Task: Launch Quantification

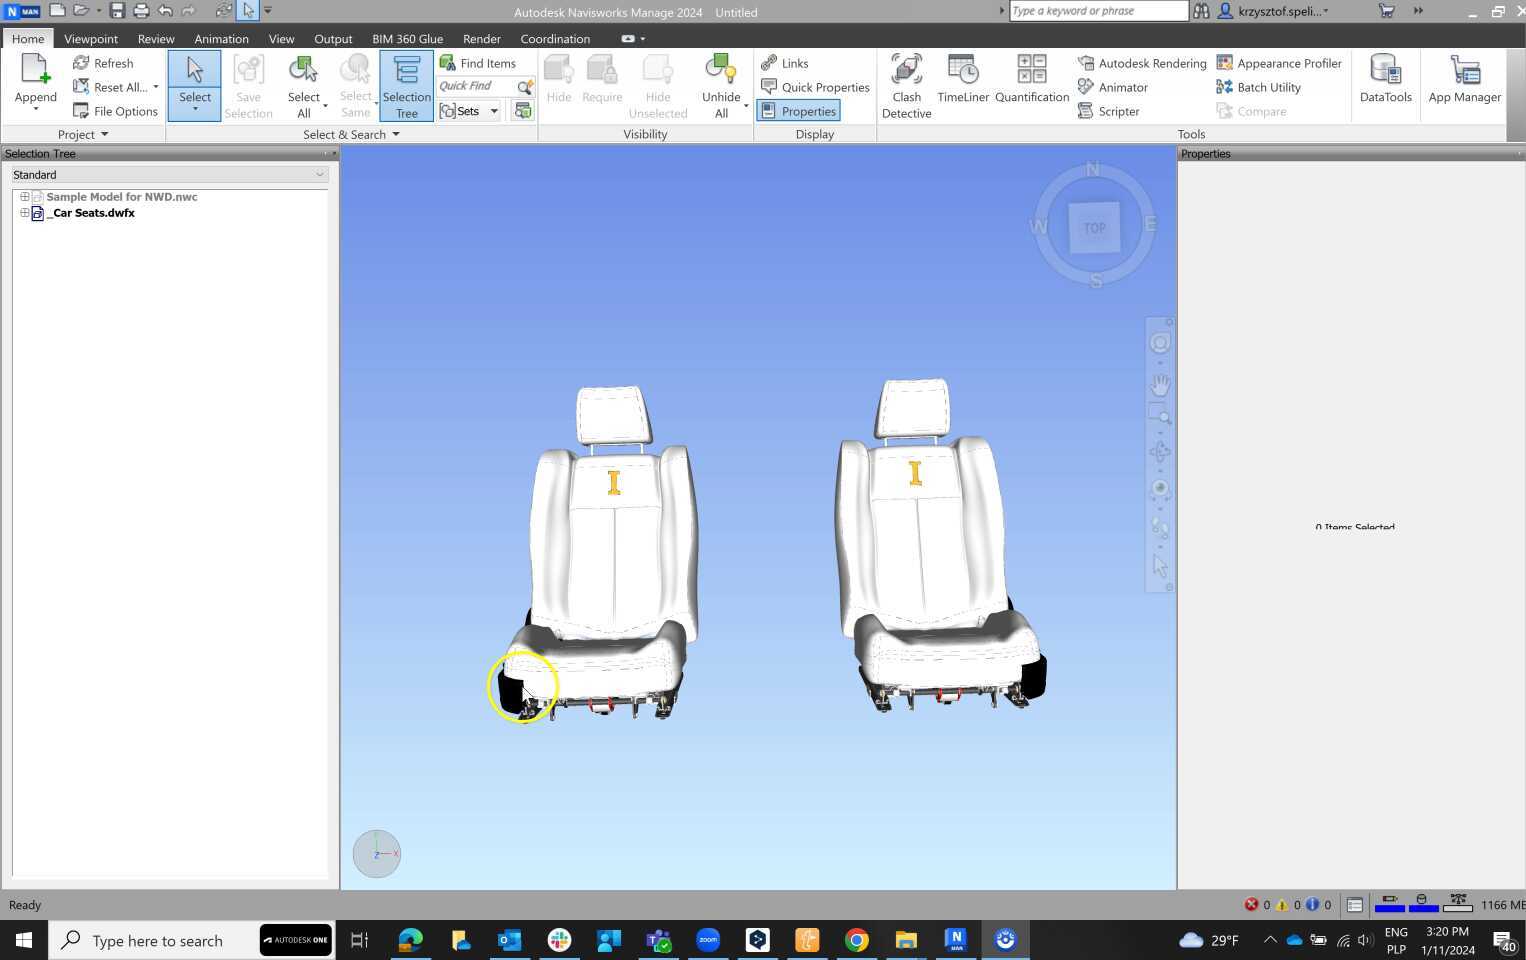Action: [1031, 80]
